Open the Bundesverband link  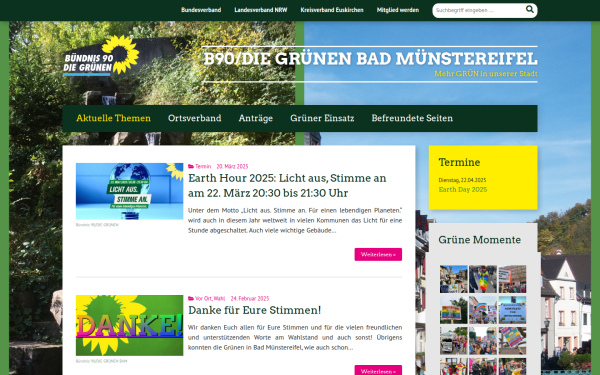pos(201,10)
